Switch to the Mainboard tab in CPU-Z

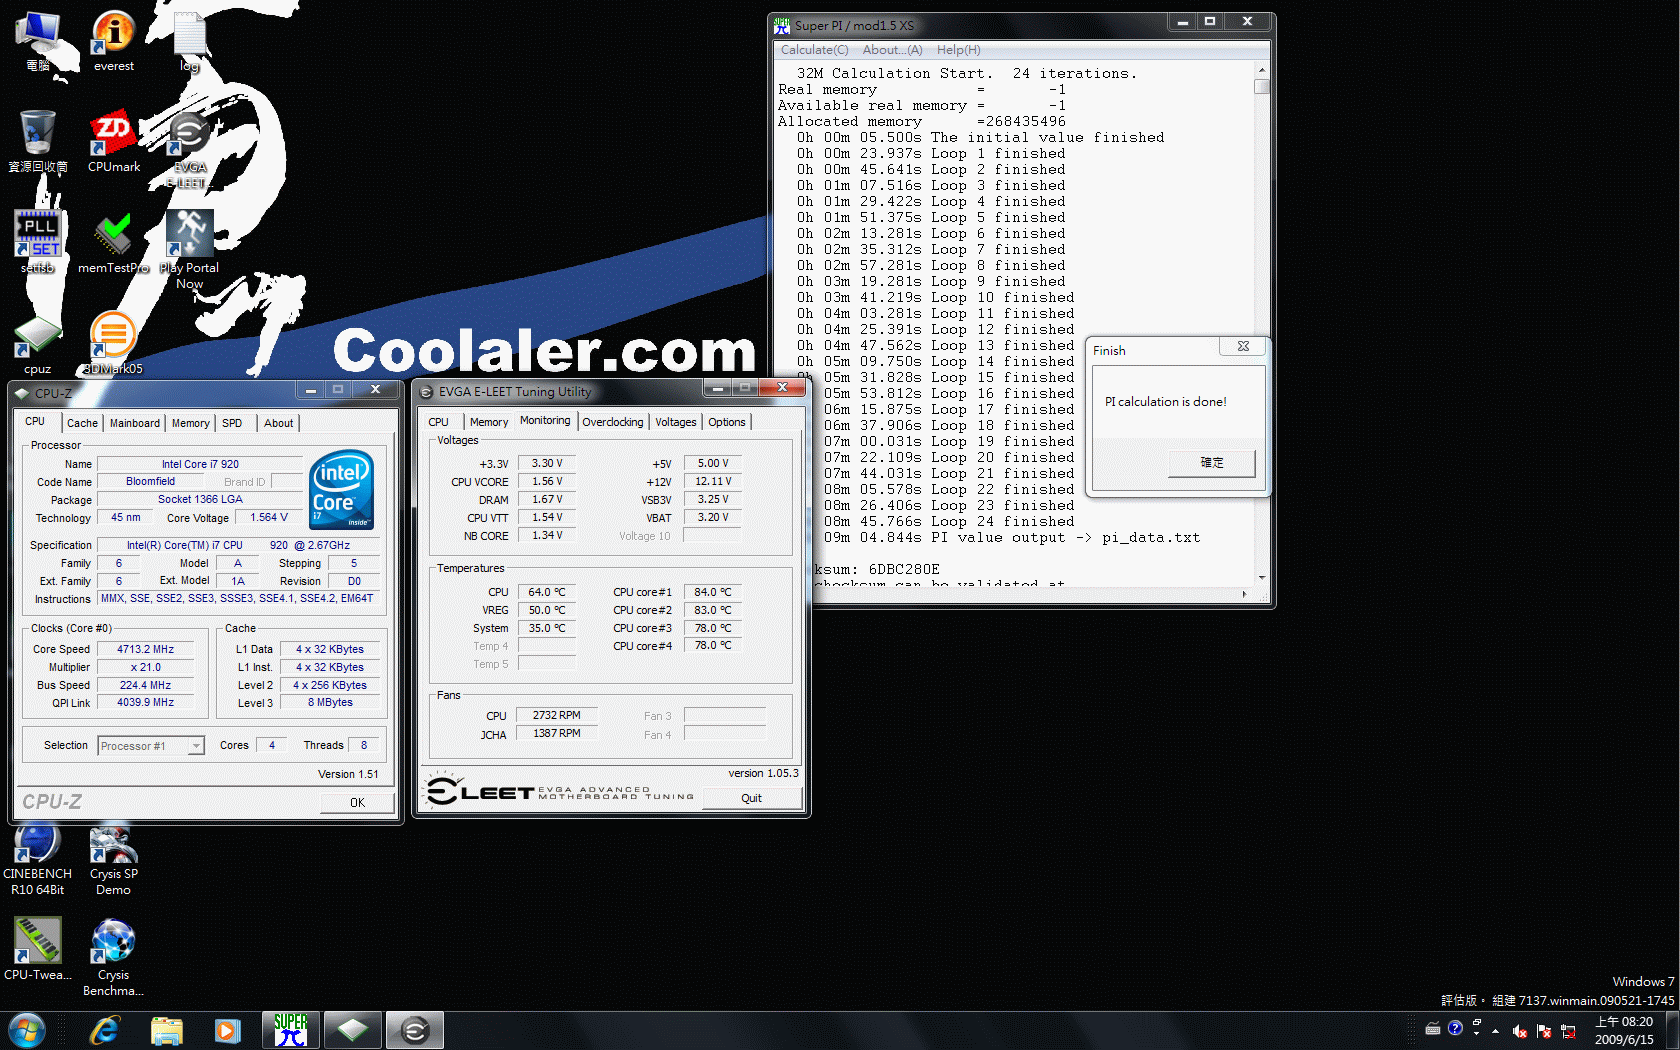click(x=135, y=423)
